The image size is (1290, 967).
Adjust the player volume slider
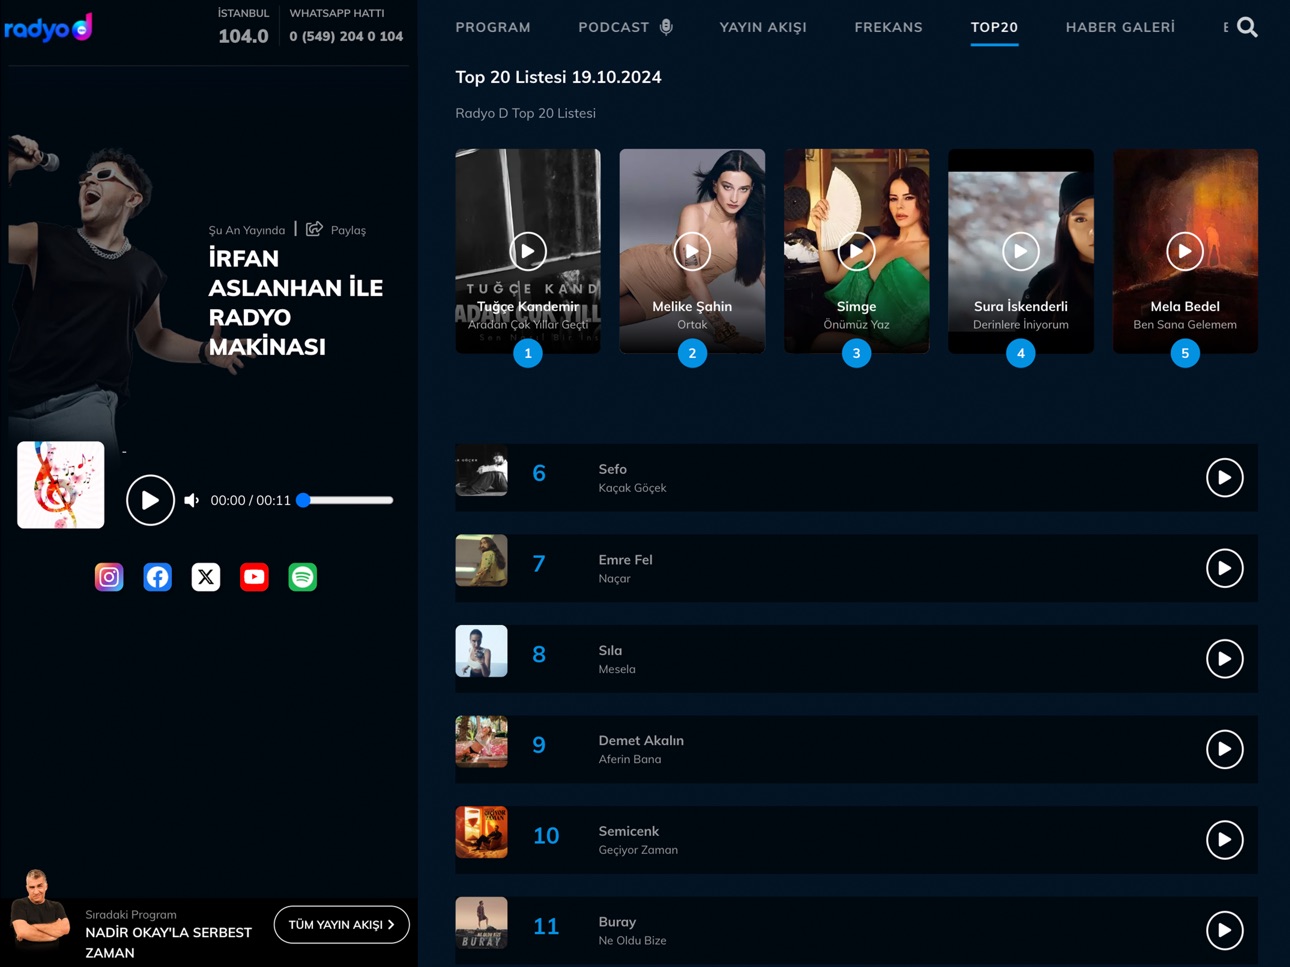[344, 500]
